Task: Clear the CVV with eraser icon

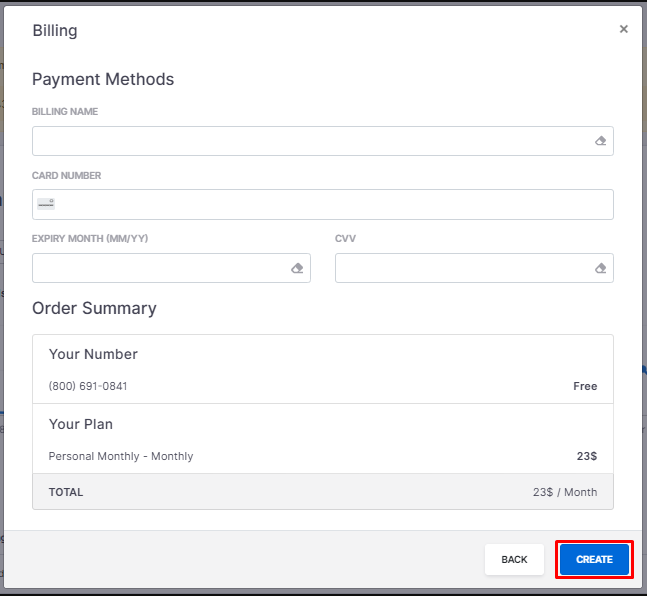Action: pyautogui.click(x=600, y=268)
